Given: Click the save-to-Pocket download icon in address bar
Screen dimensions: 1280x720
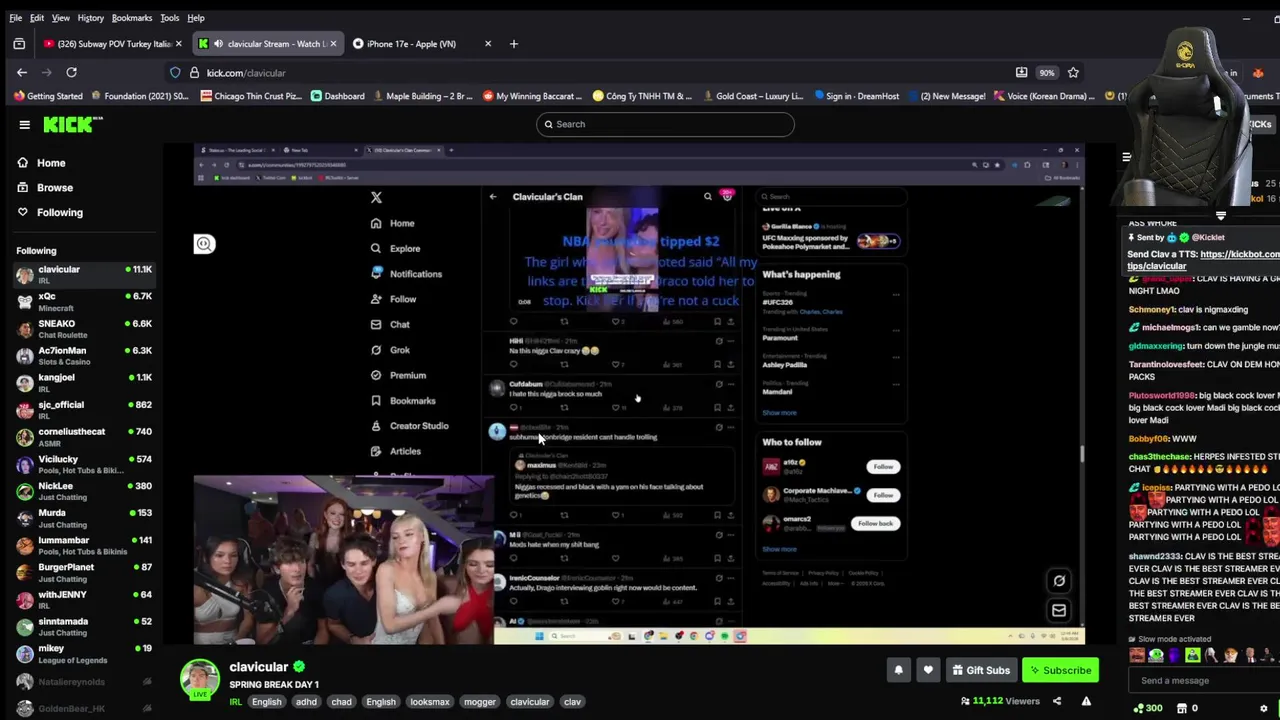Looking at the screenshot, I should pos(1021,72).
